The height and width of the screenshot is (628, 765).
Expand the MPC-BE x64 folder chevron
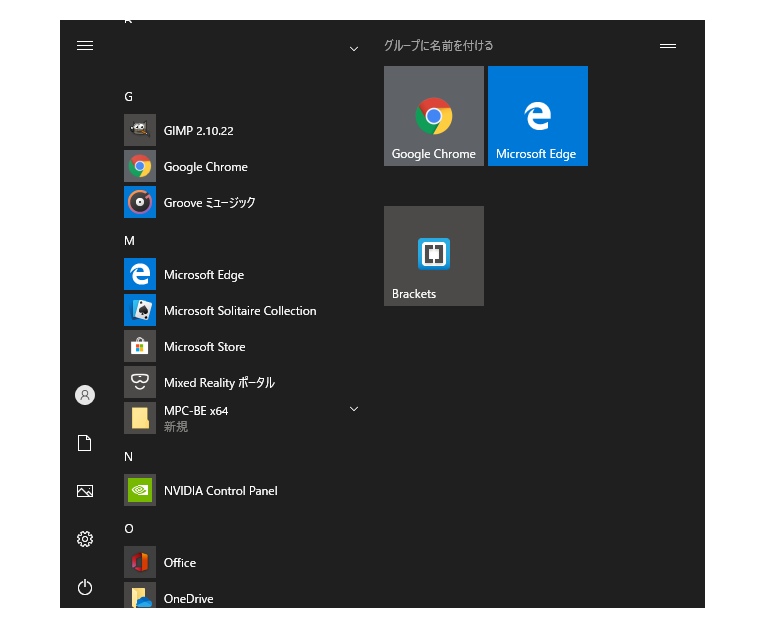point(354,409)
